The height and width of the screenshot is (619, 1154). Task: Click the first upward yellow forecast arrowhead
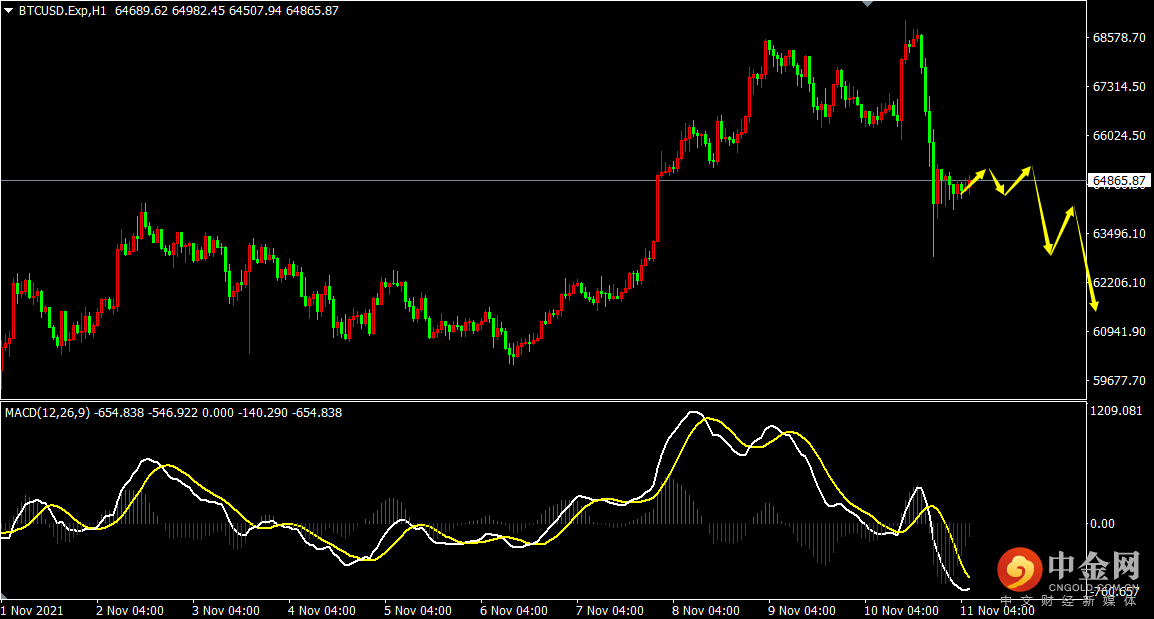pyautogui.click(x=980, y=174)
